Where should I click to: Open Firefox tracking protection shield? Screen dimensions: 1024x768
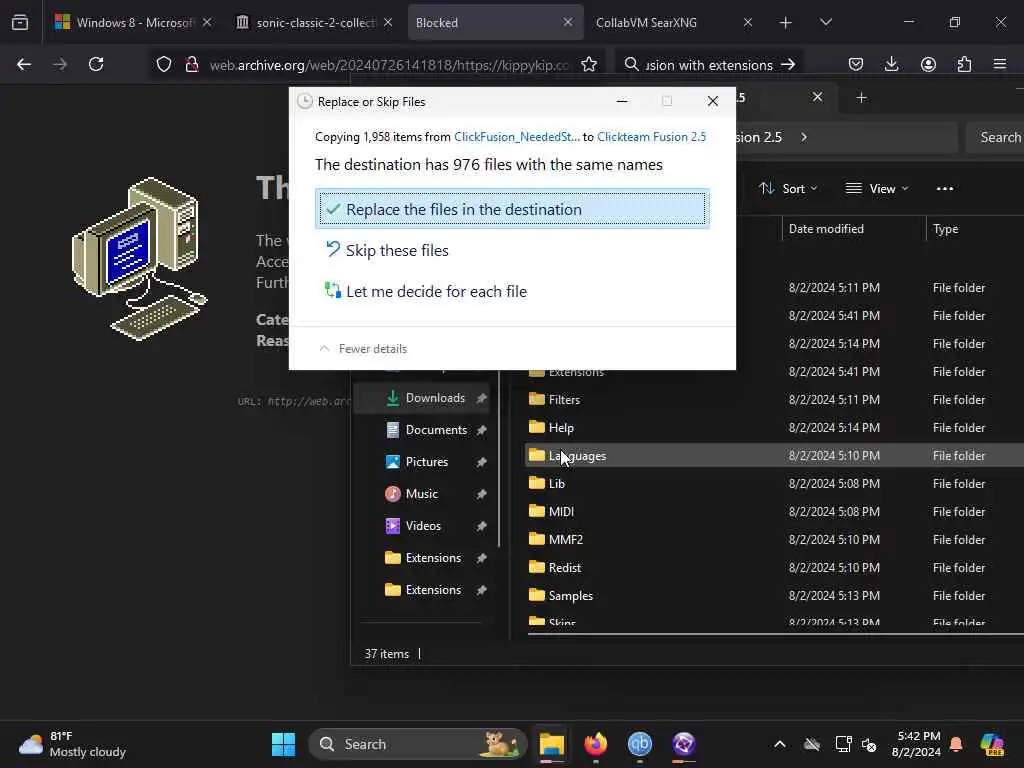pos(163,65)
